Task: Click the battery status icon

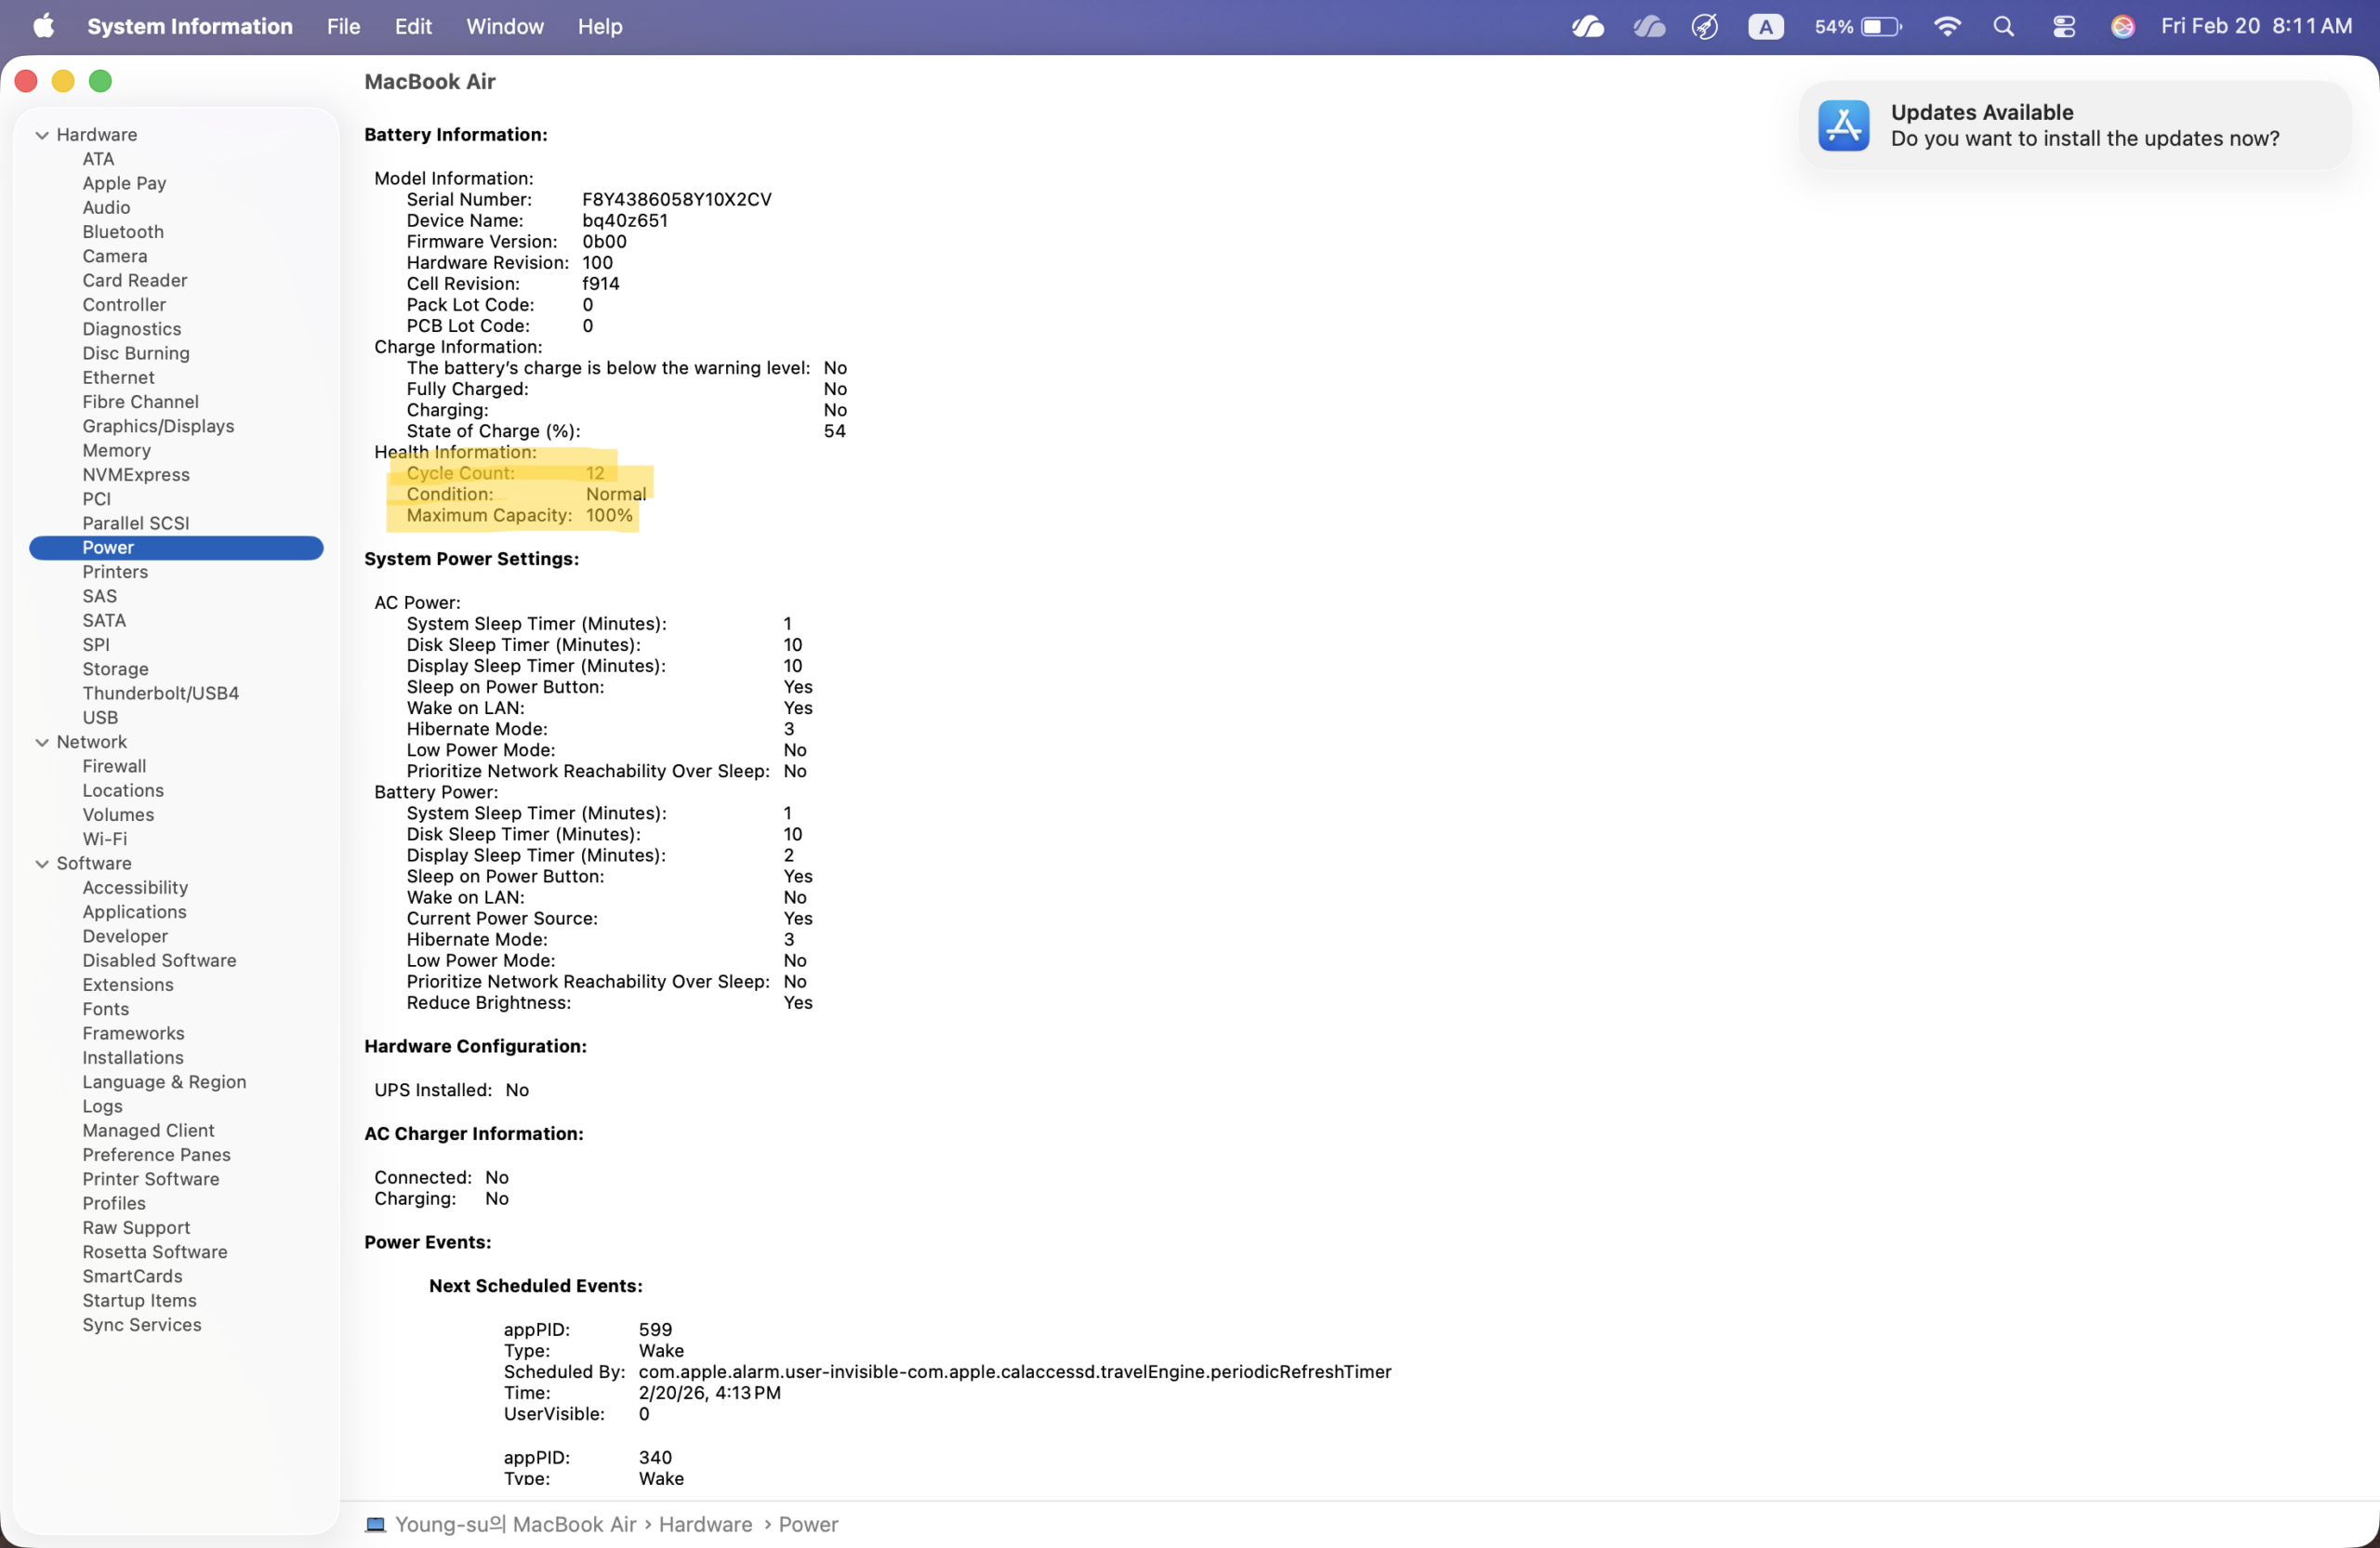Action: pyautogui.click(x=1880, y=26)
